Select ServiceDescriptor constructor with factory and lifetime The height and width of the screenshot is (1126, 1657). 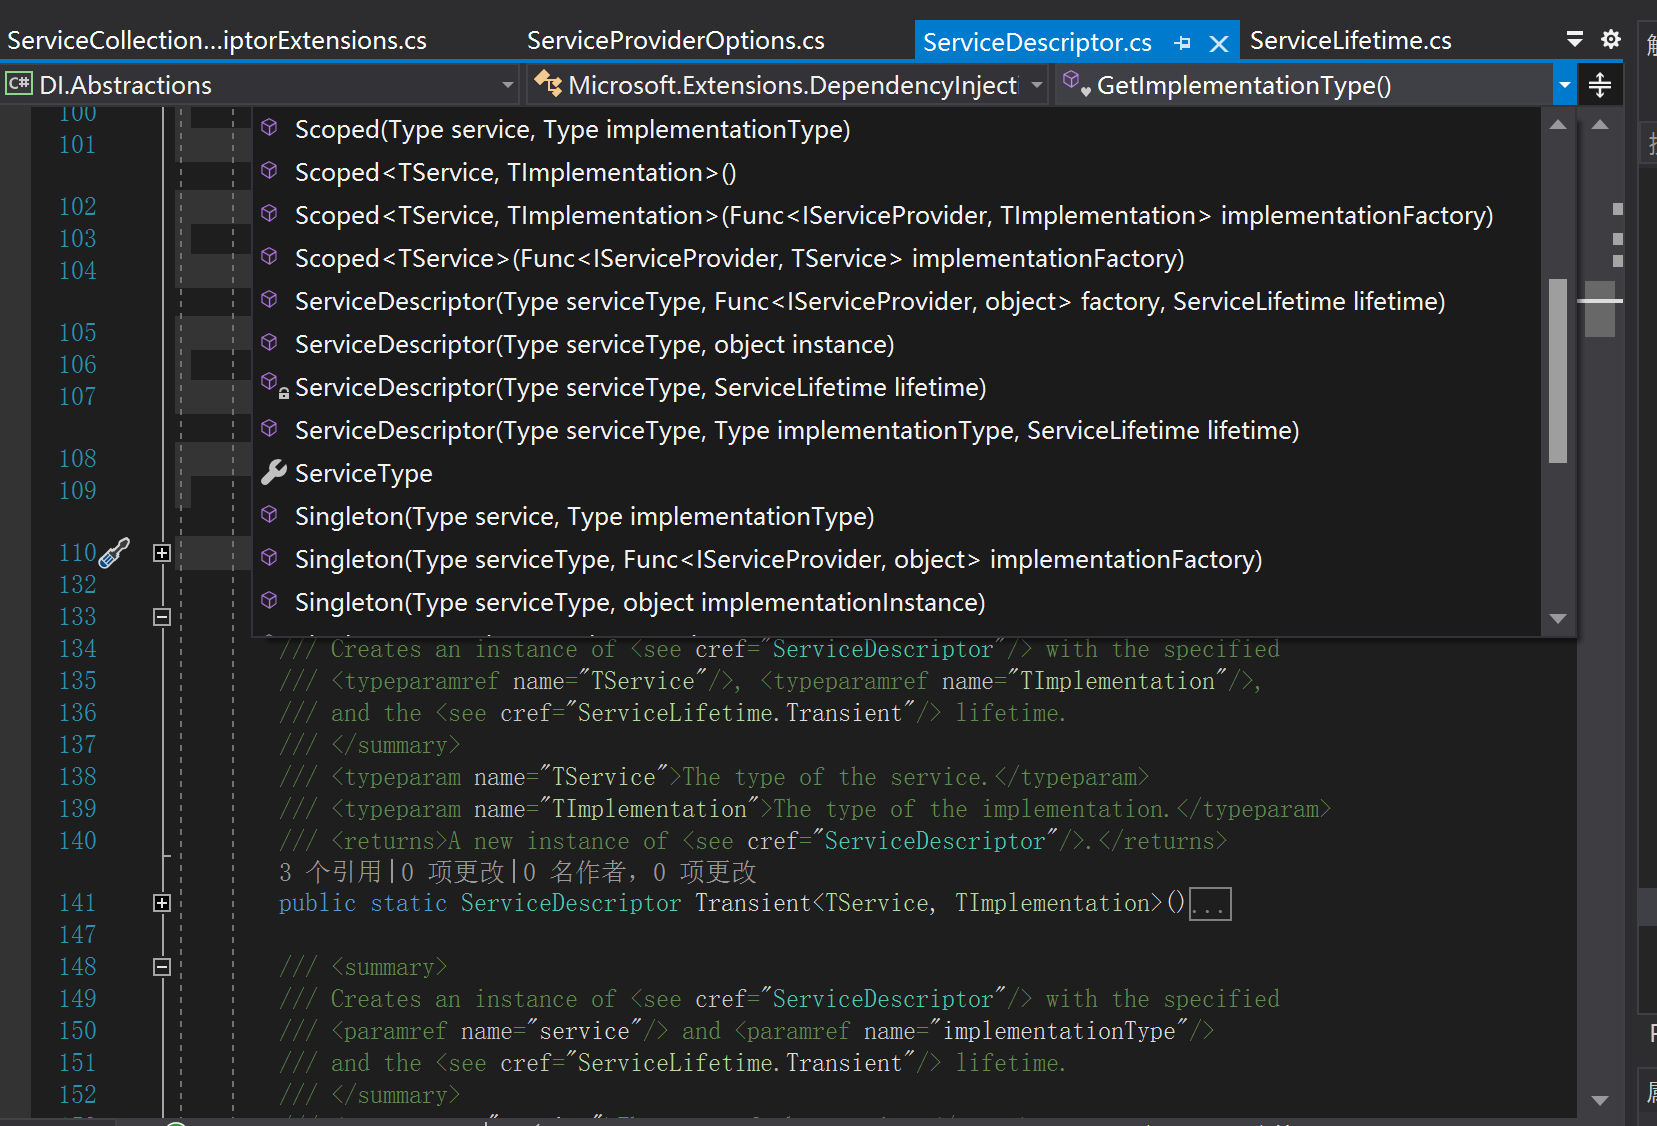click(x=870, y=302)
